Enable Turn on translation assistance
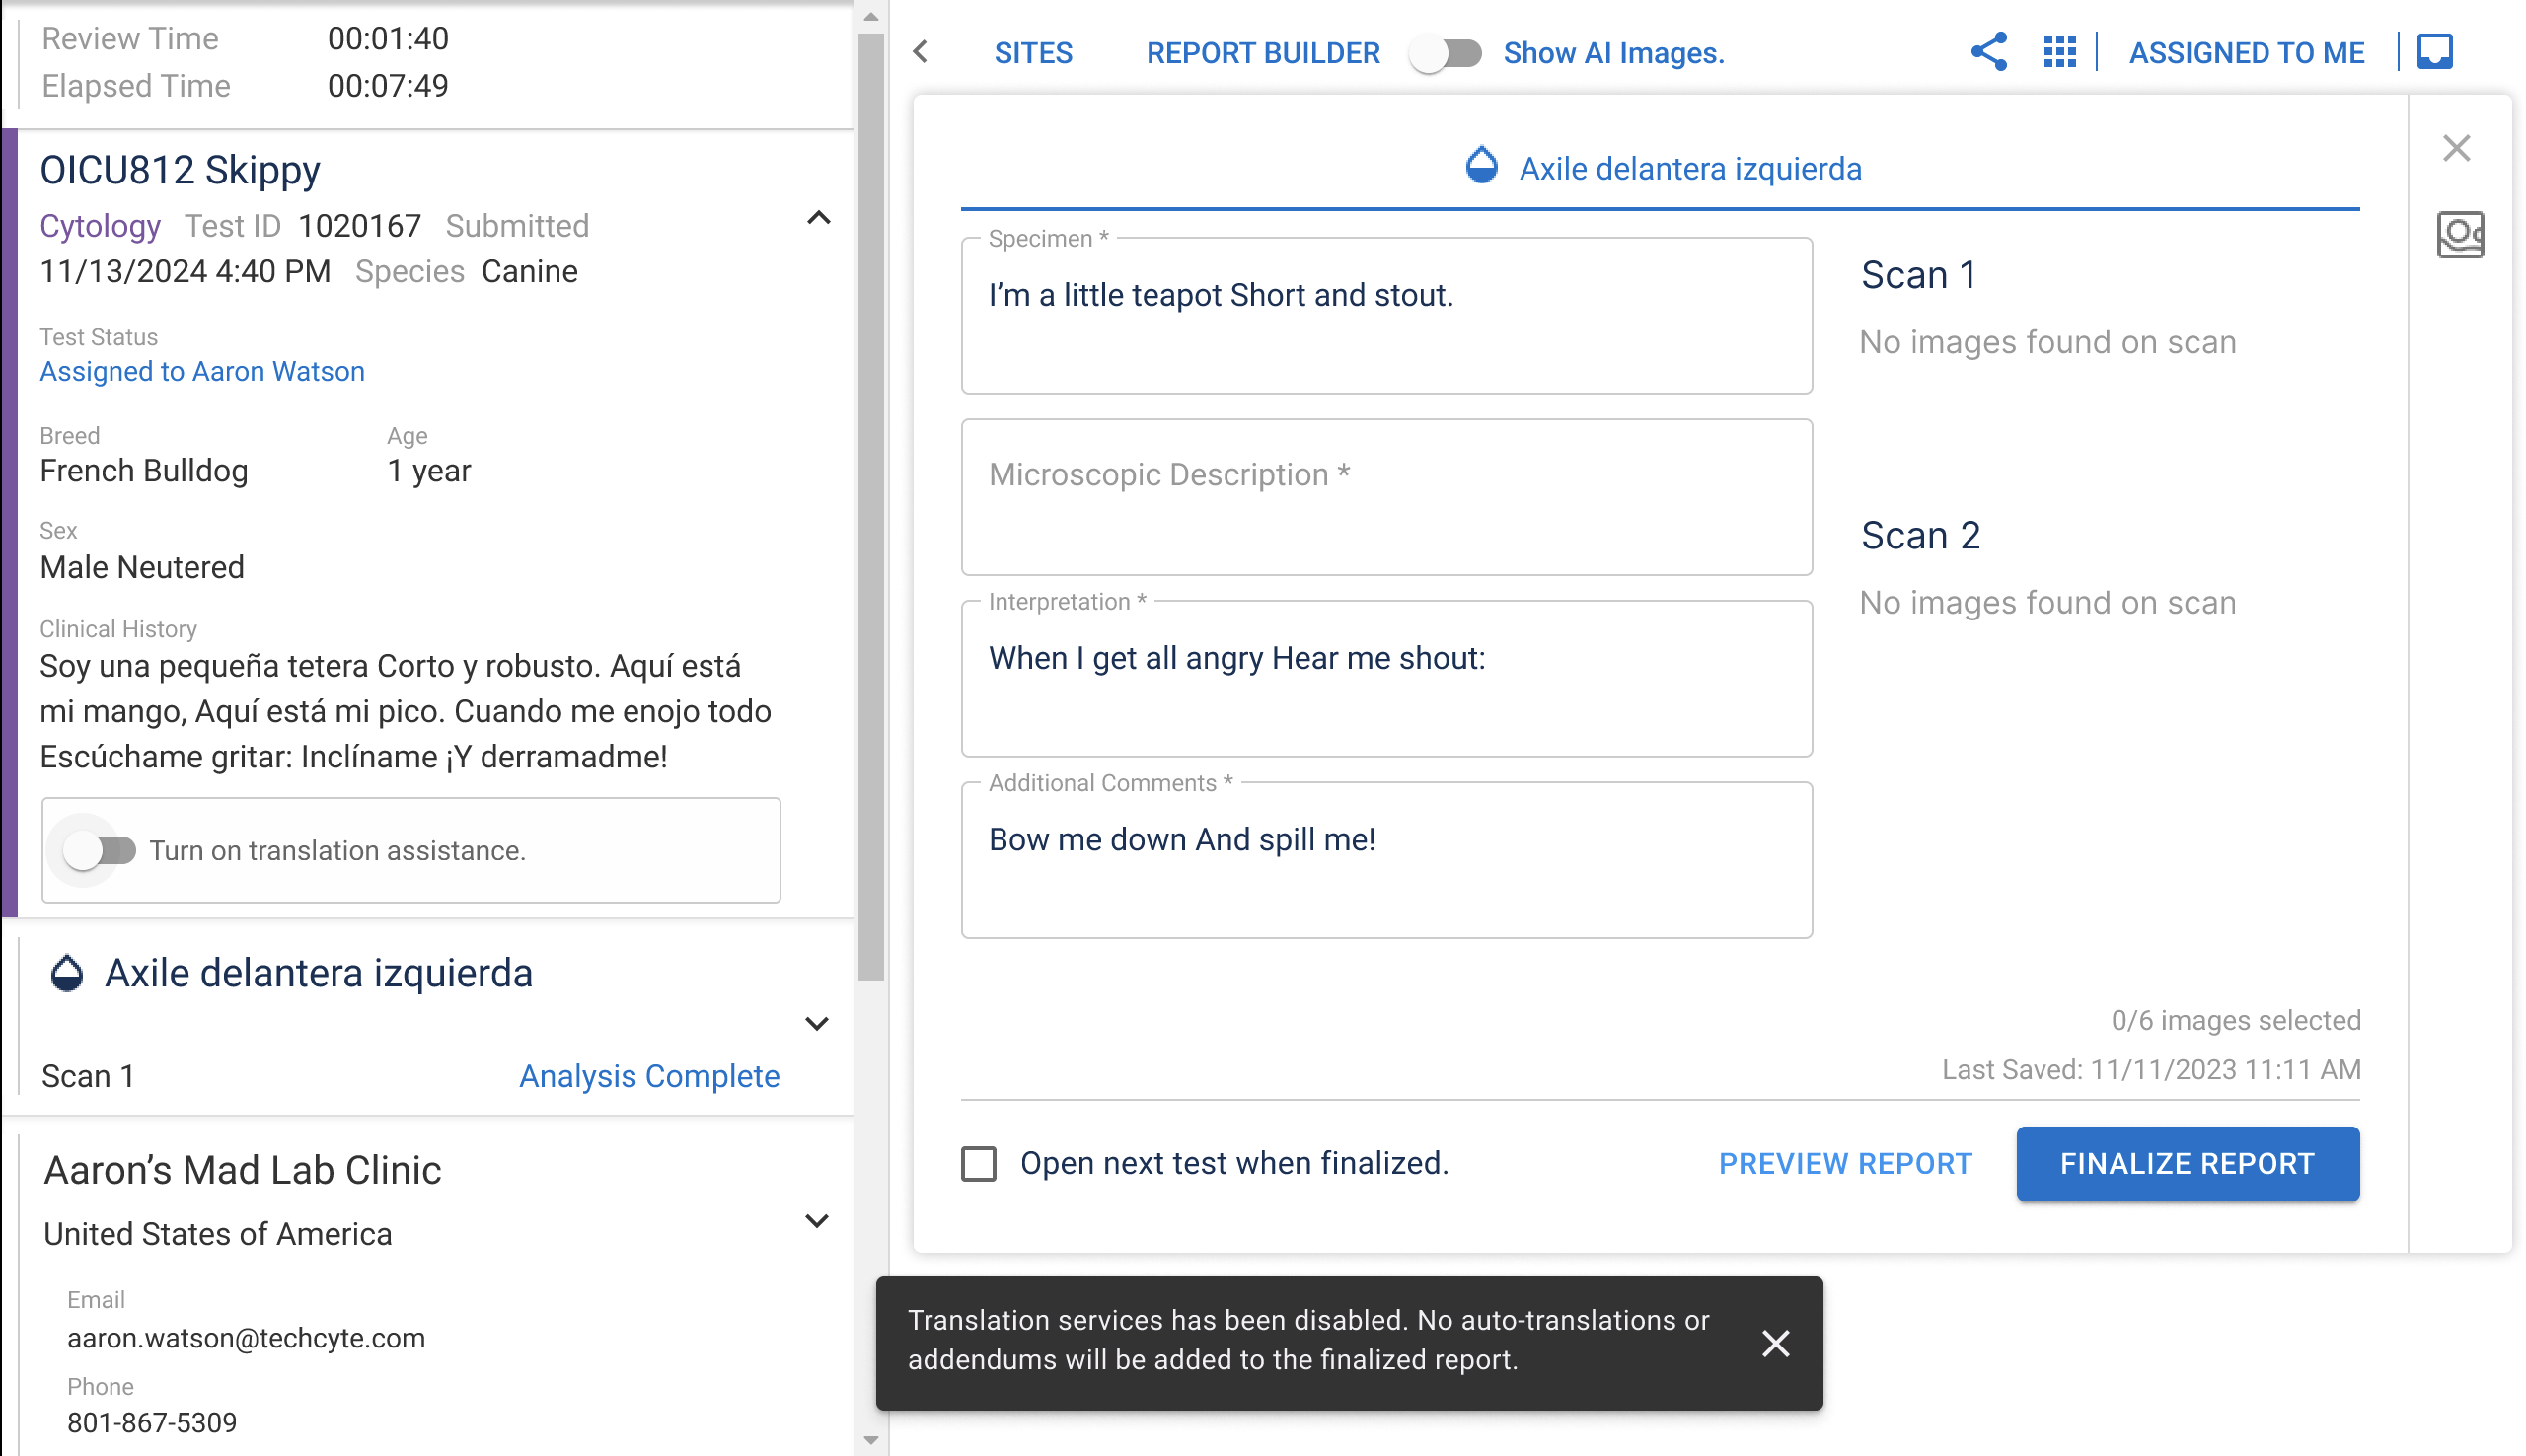 (x=97, y=850)
